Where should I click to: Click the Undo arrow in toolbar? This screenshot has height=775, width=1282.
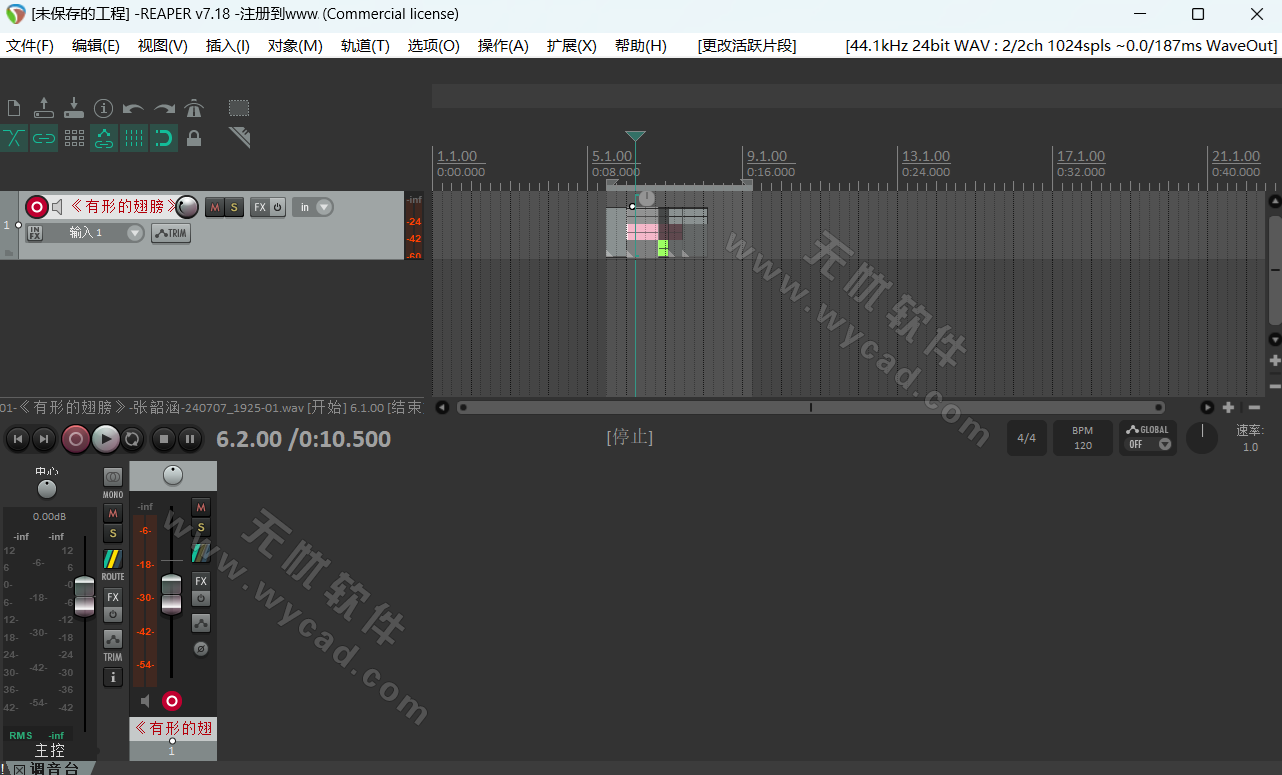point(133,108)
